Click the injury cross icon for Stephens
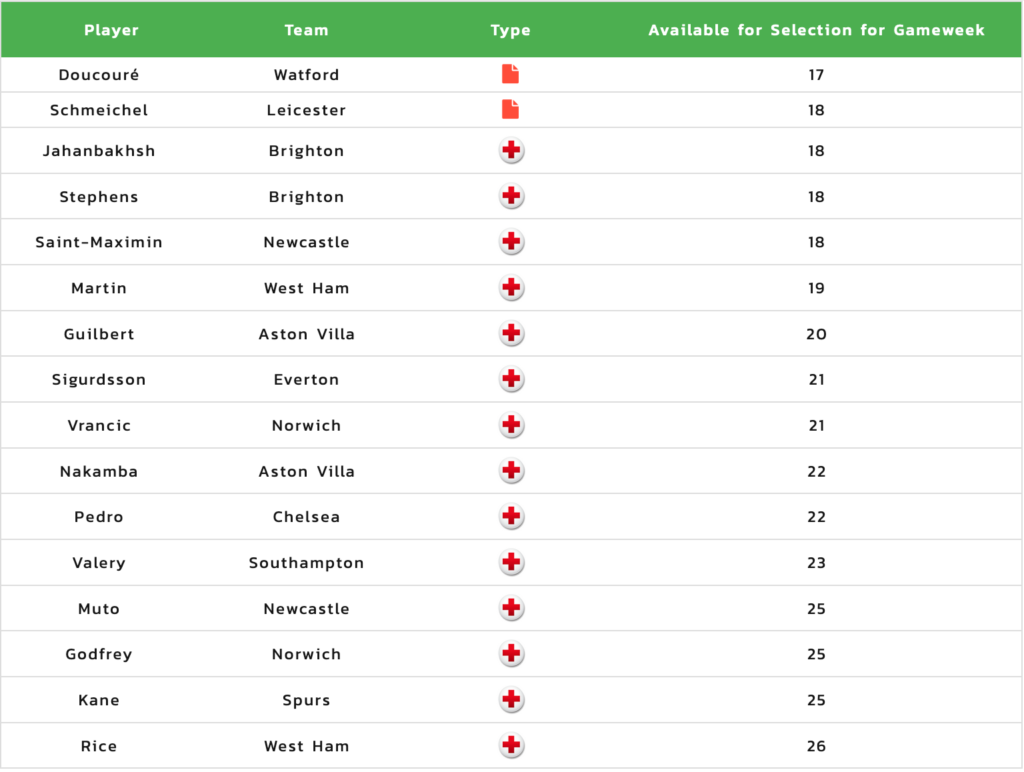 pos(511,196)
